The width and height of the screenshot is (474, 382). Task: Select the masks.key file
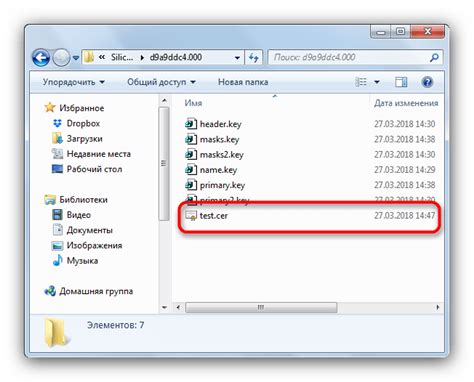tap(219, 139)
